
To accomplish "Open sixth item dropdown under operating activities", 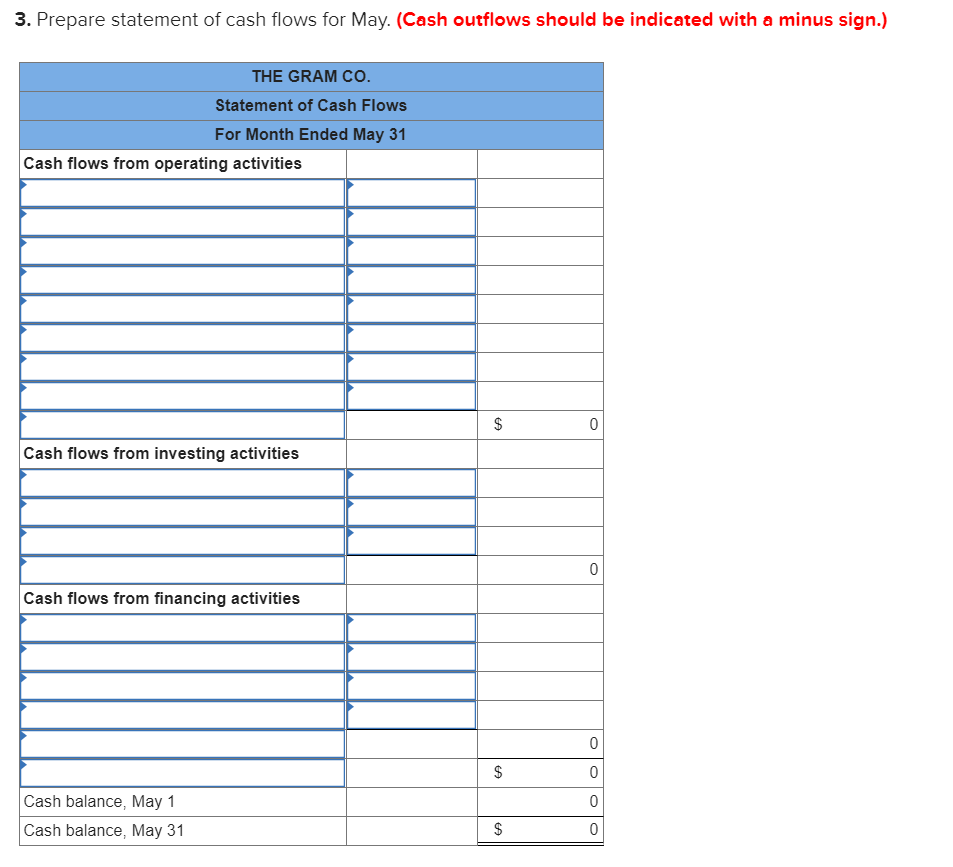I will coord(182,338).
